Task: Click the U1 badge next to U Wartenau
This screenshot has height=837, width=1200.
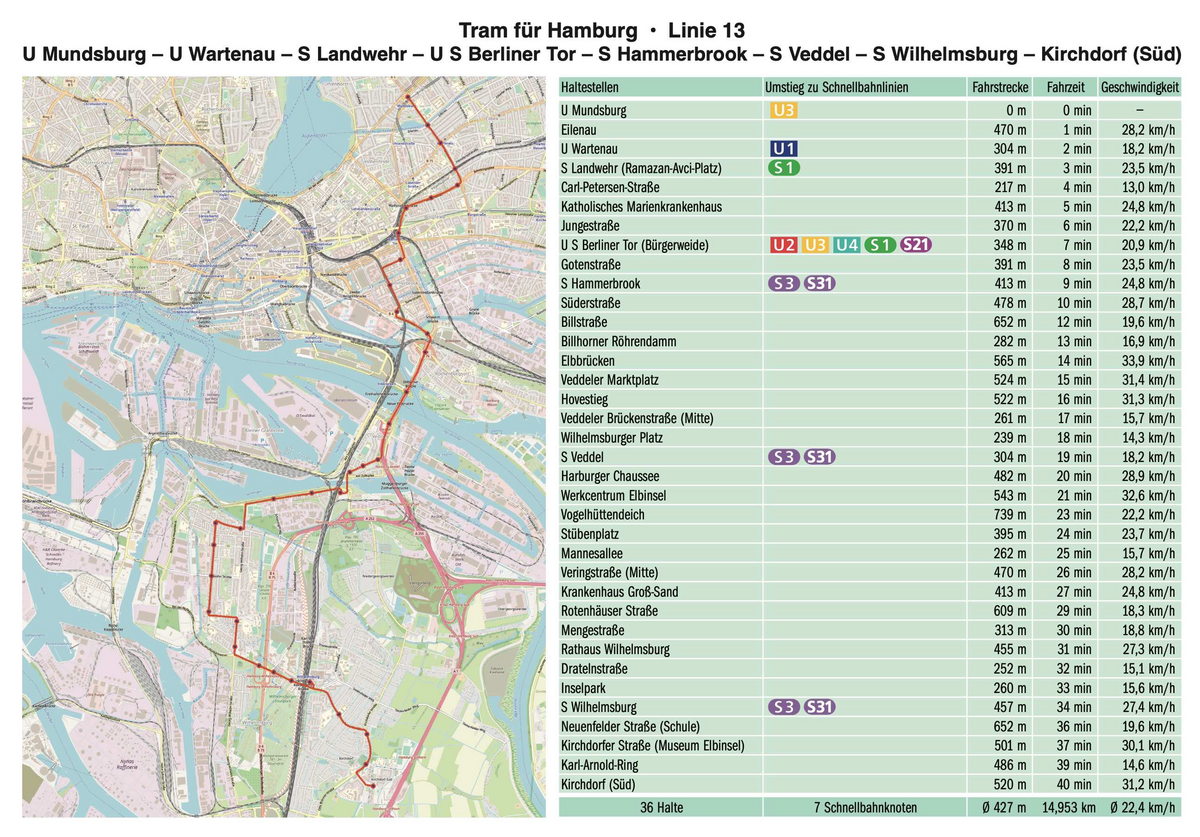Action: [x=784, y=149]
